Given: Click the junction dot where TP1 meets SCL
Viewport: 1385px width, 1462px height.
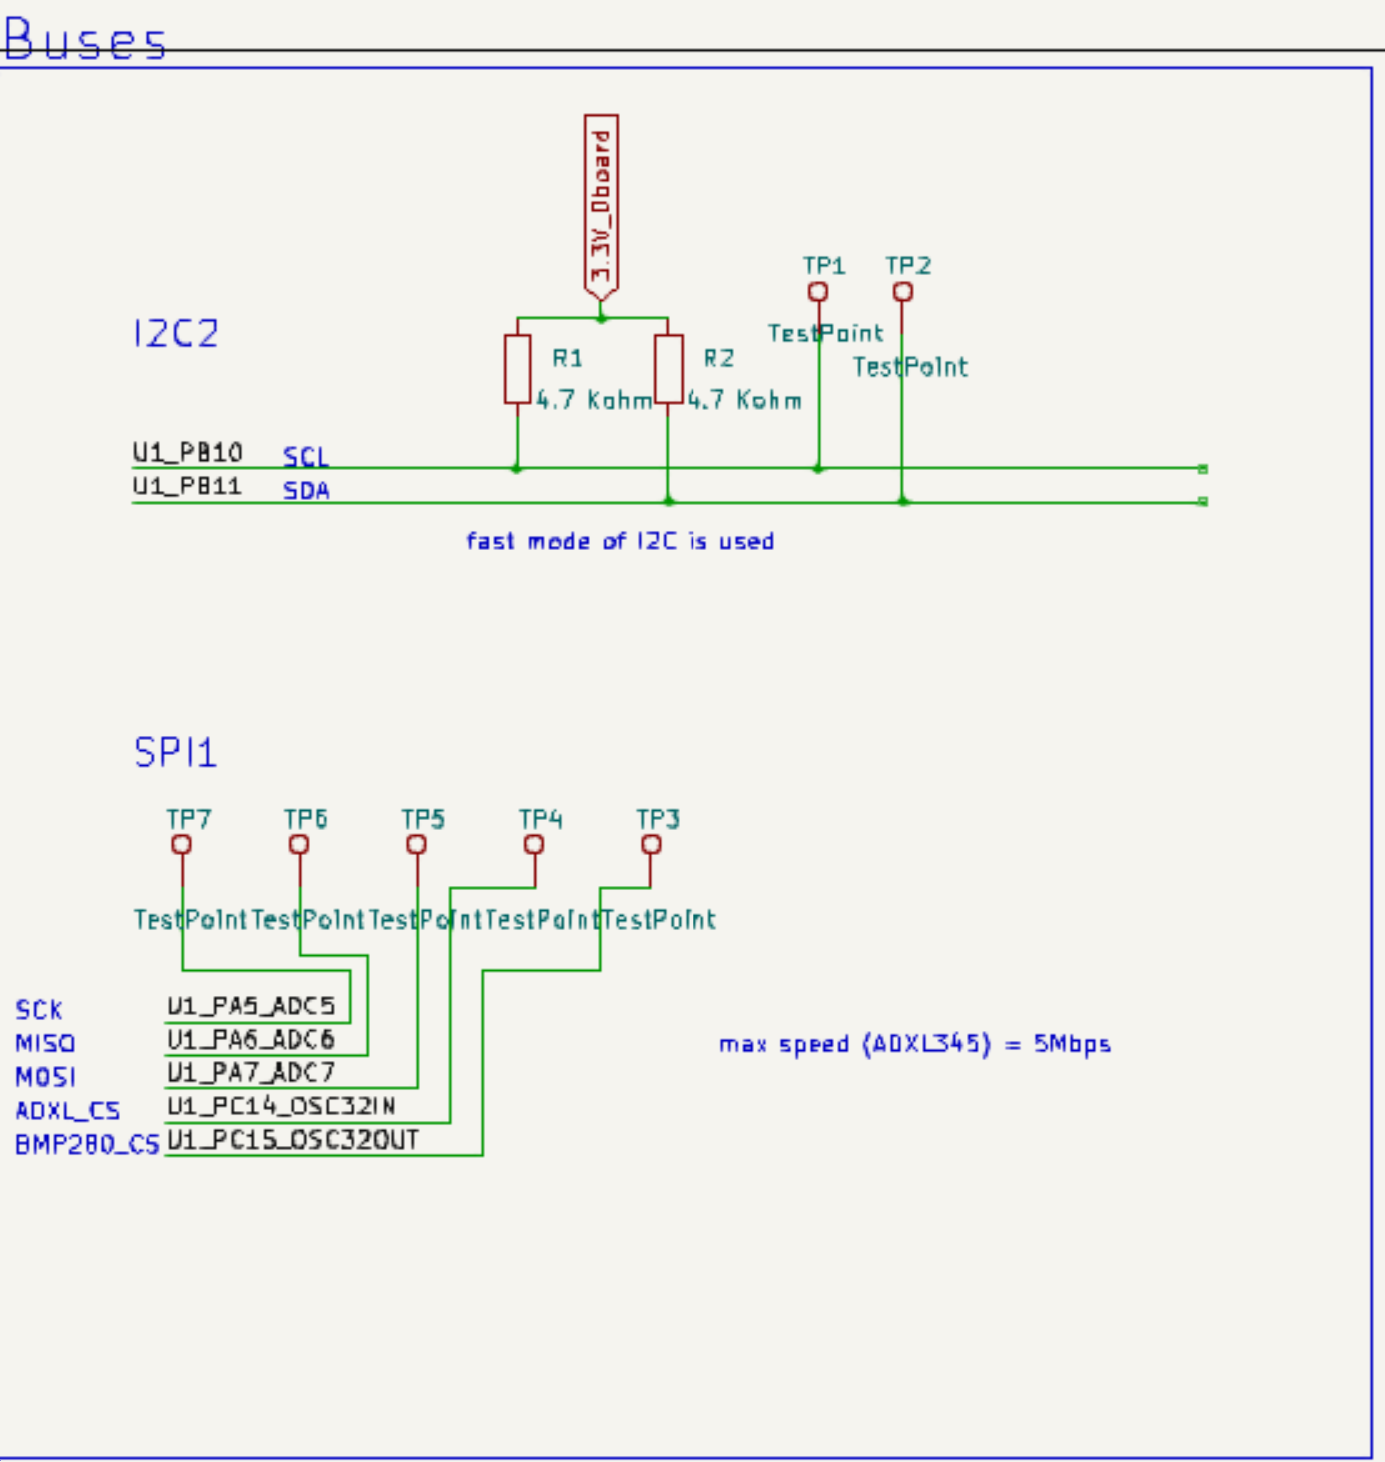Looking at the screenshot, I should click(x=818, y=468).
